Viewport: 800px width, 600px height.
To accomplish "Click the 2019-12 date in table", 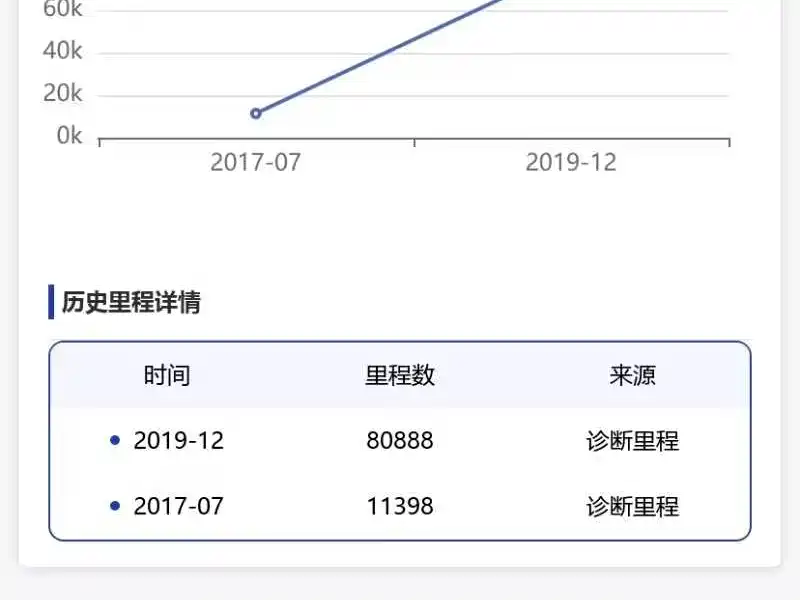I will pos(179,440).
